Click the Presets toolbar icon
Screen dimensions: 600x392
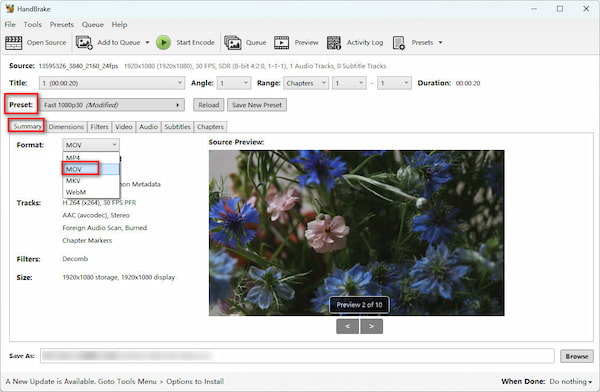pyautogui.click(x=399, y=42)
